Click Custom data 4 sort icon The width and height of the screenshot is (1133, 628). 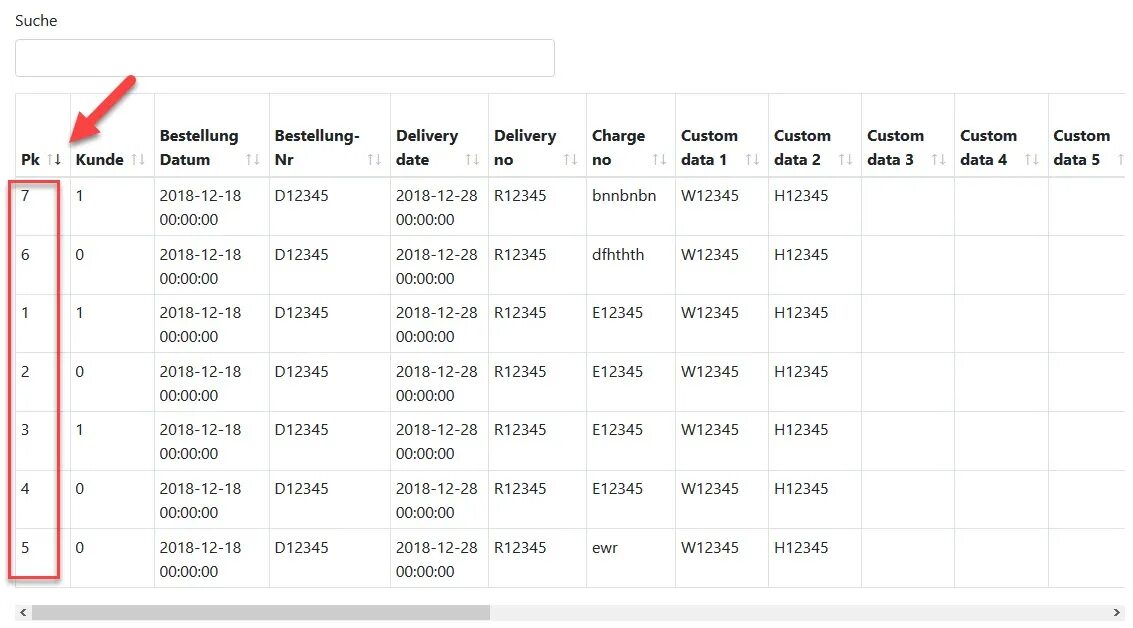[1031, 160]
